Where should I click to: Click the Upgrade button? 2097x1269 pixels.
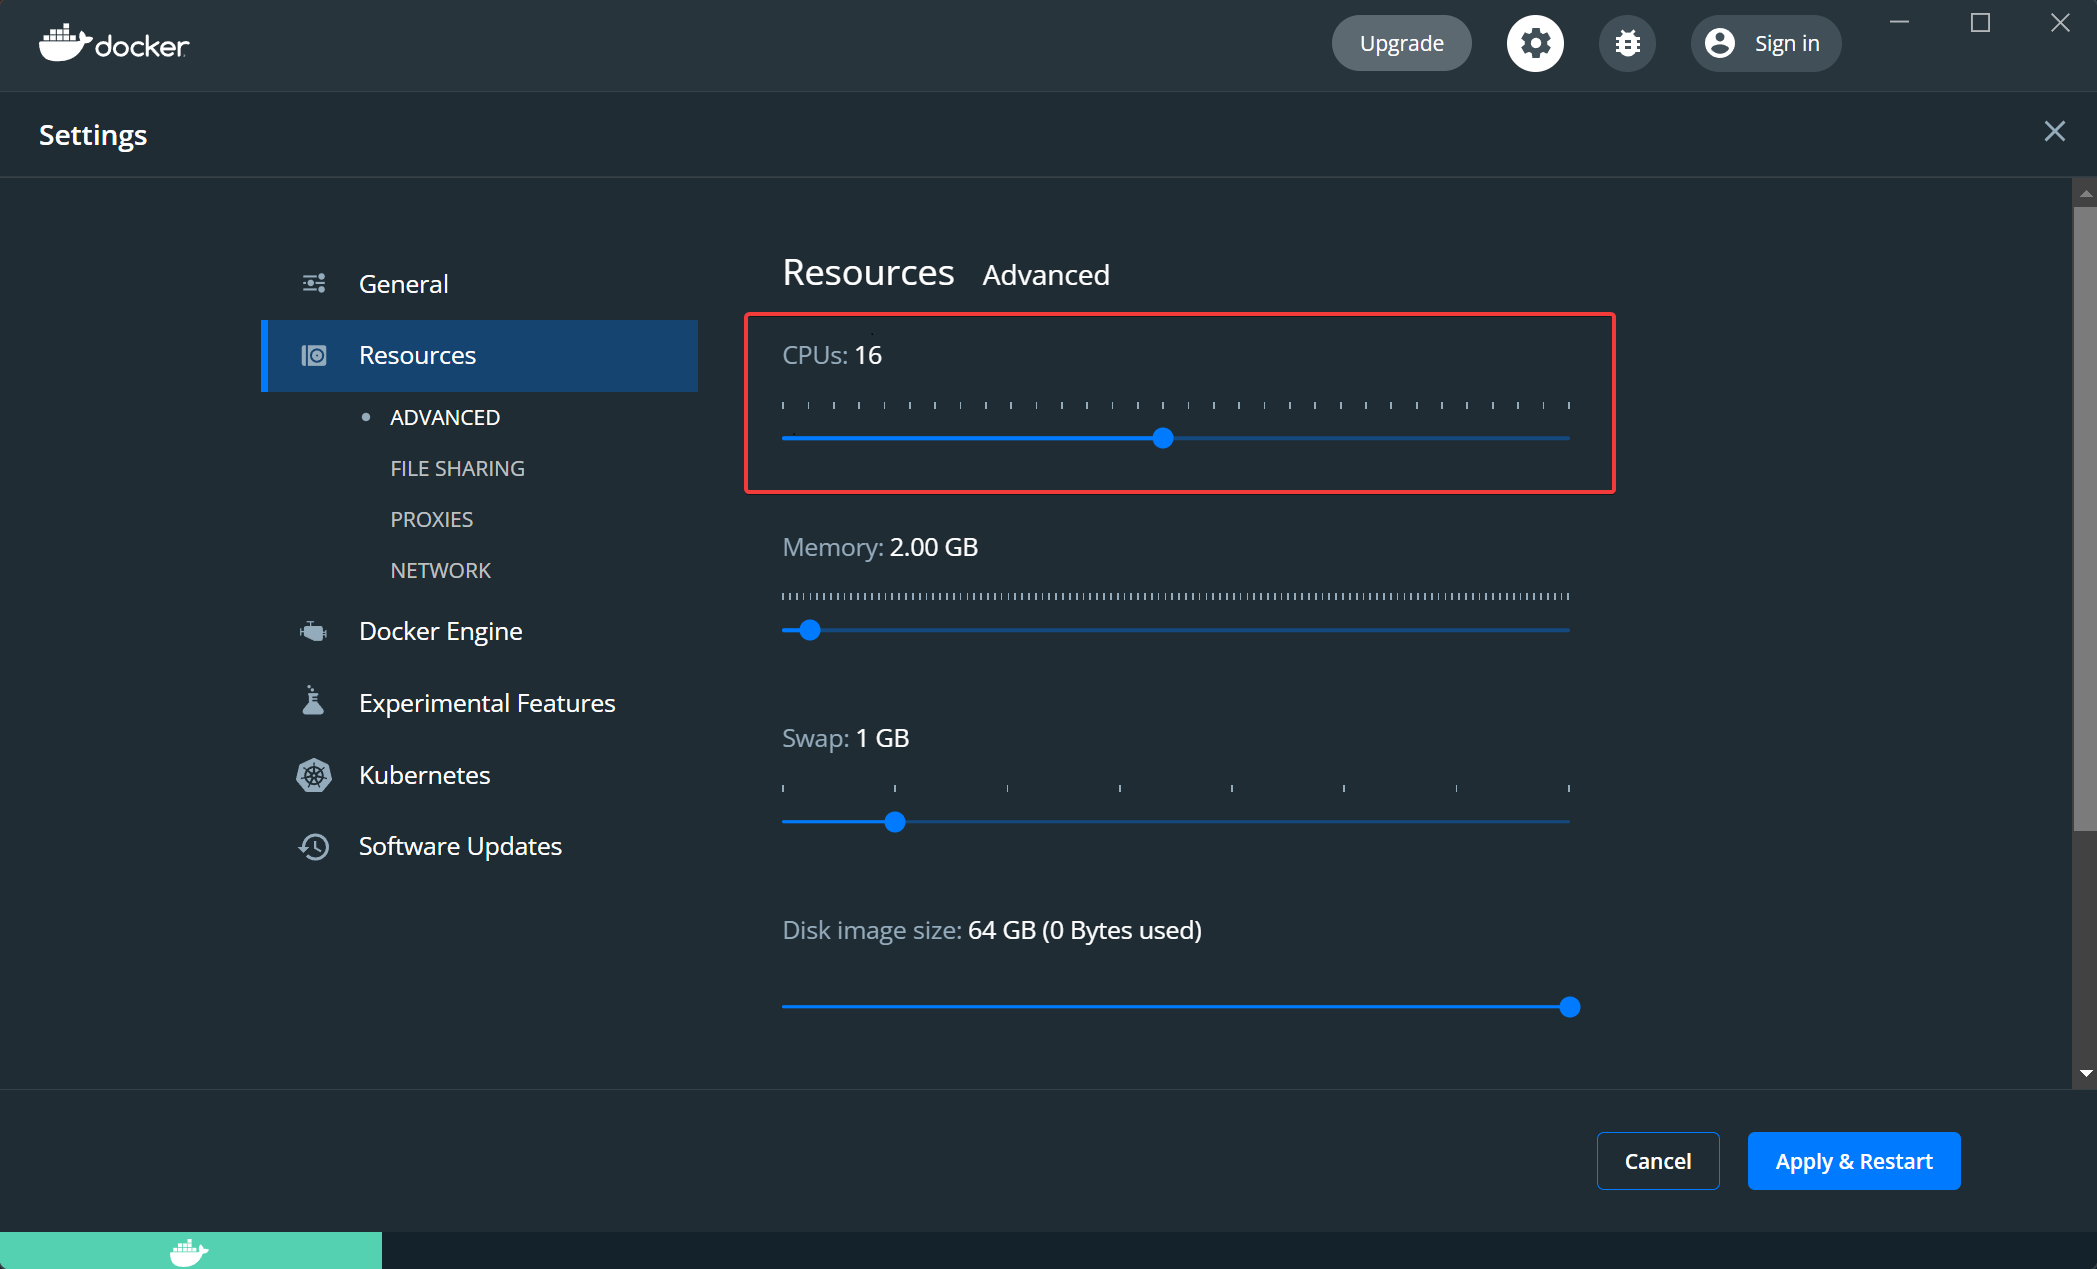click(1401, 43)
